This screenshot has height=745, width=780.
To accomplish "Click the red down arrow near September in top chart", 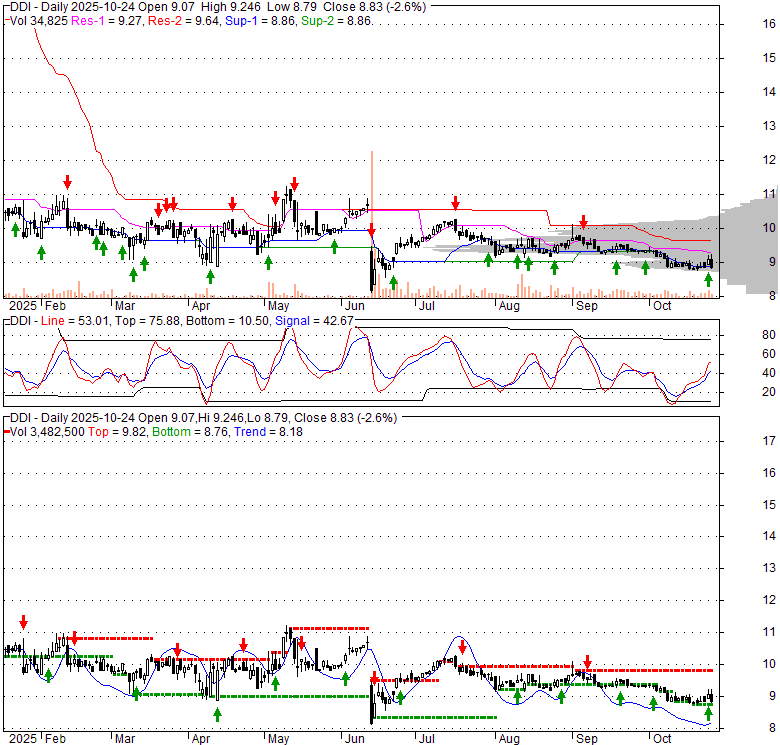I will (x=584, y=223).
